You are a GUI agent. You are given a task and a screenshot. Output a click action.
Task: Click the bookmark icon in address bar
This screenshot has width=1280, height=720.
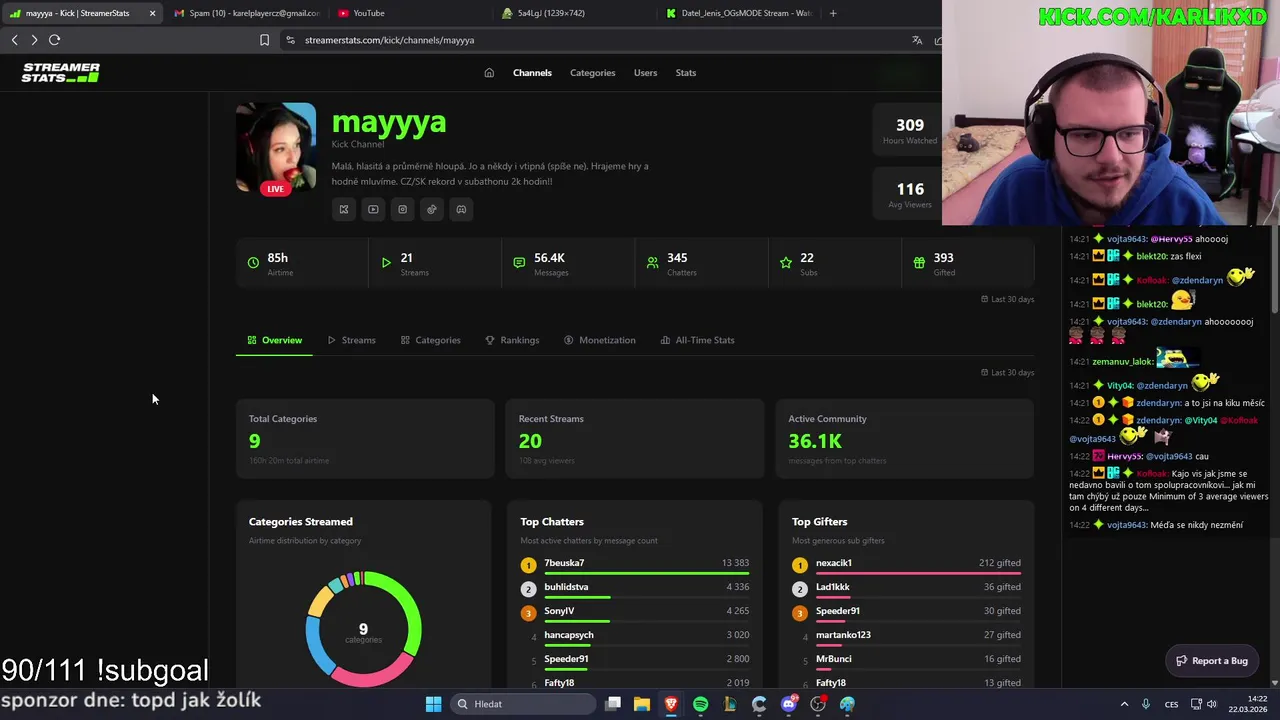click(x=264, y=40)
